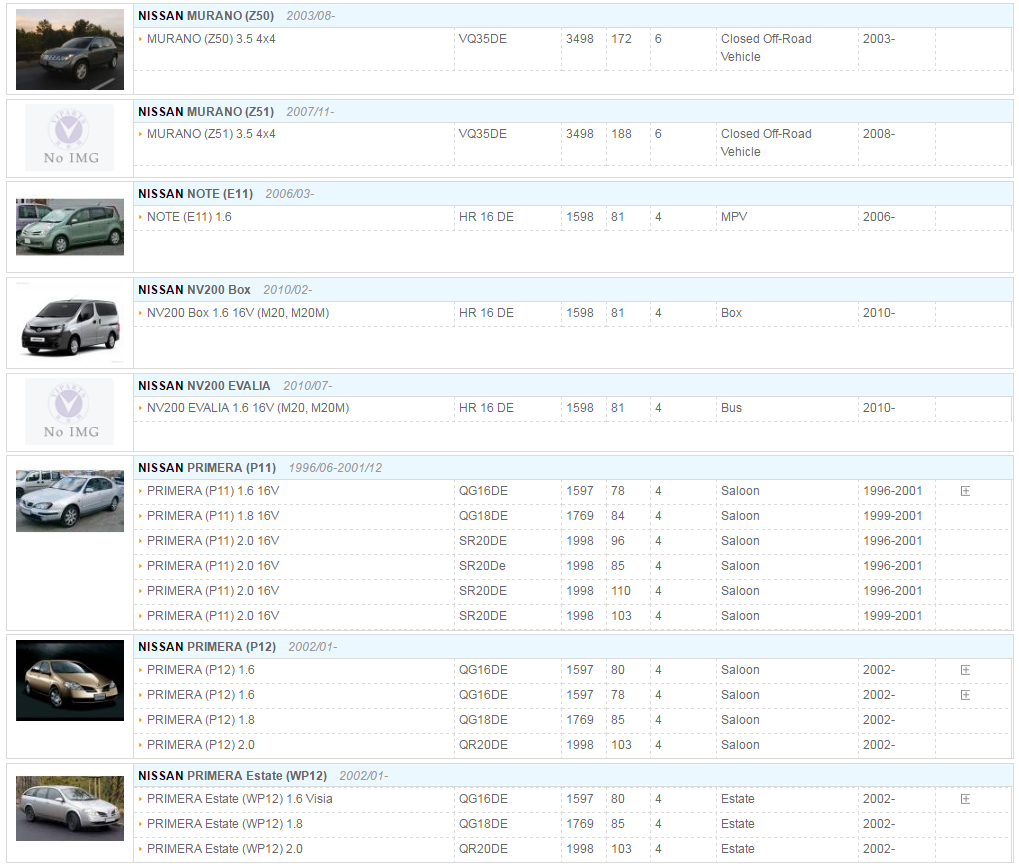Select the NISSAN NOTE (E11) header
The width and height of the screenshot is (1019, 867).
click(x=196, y=194)
